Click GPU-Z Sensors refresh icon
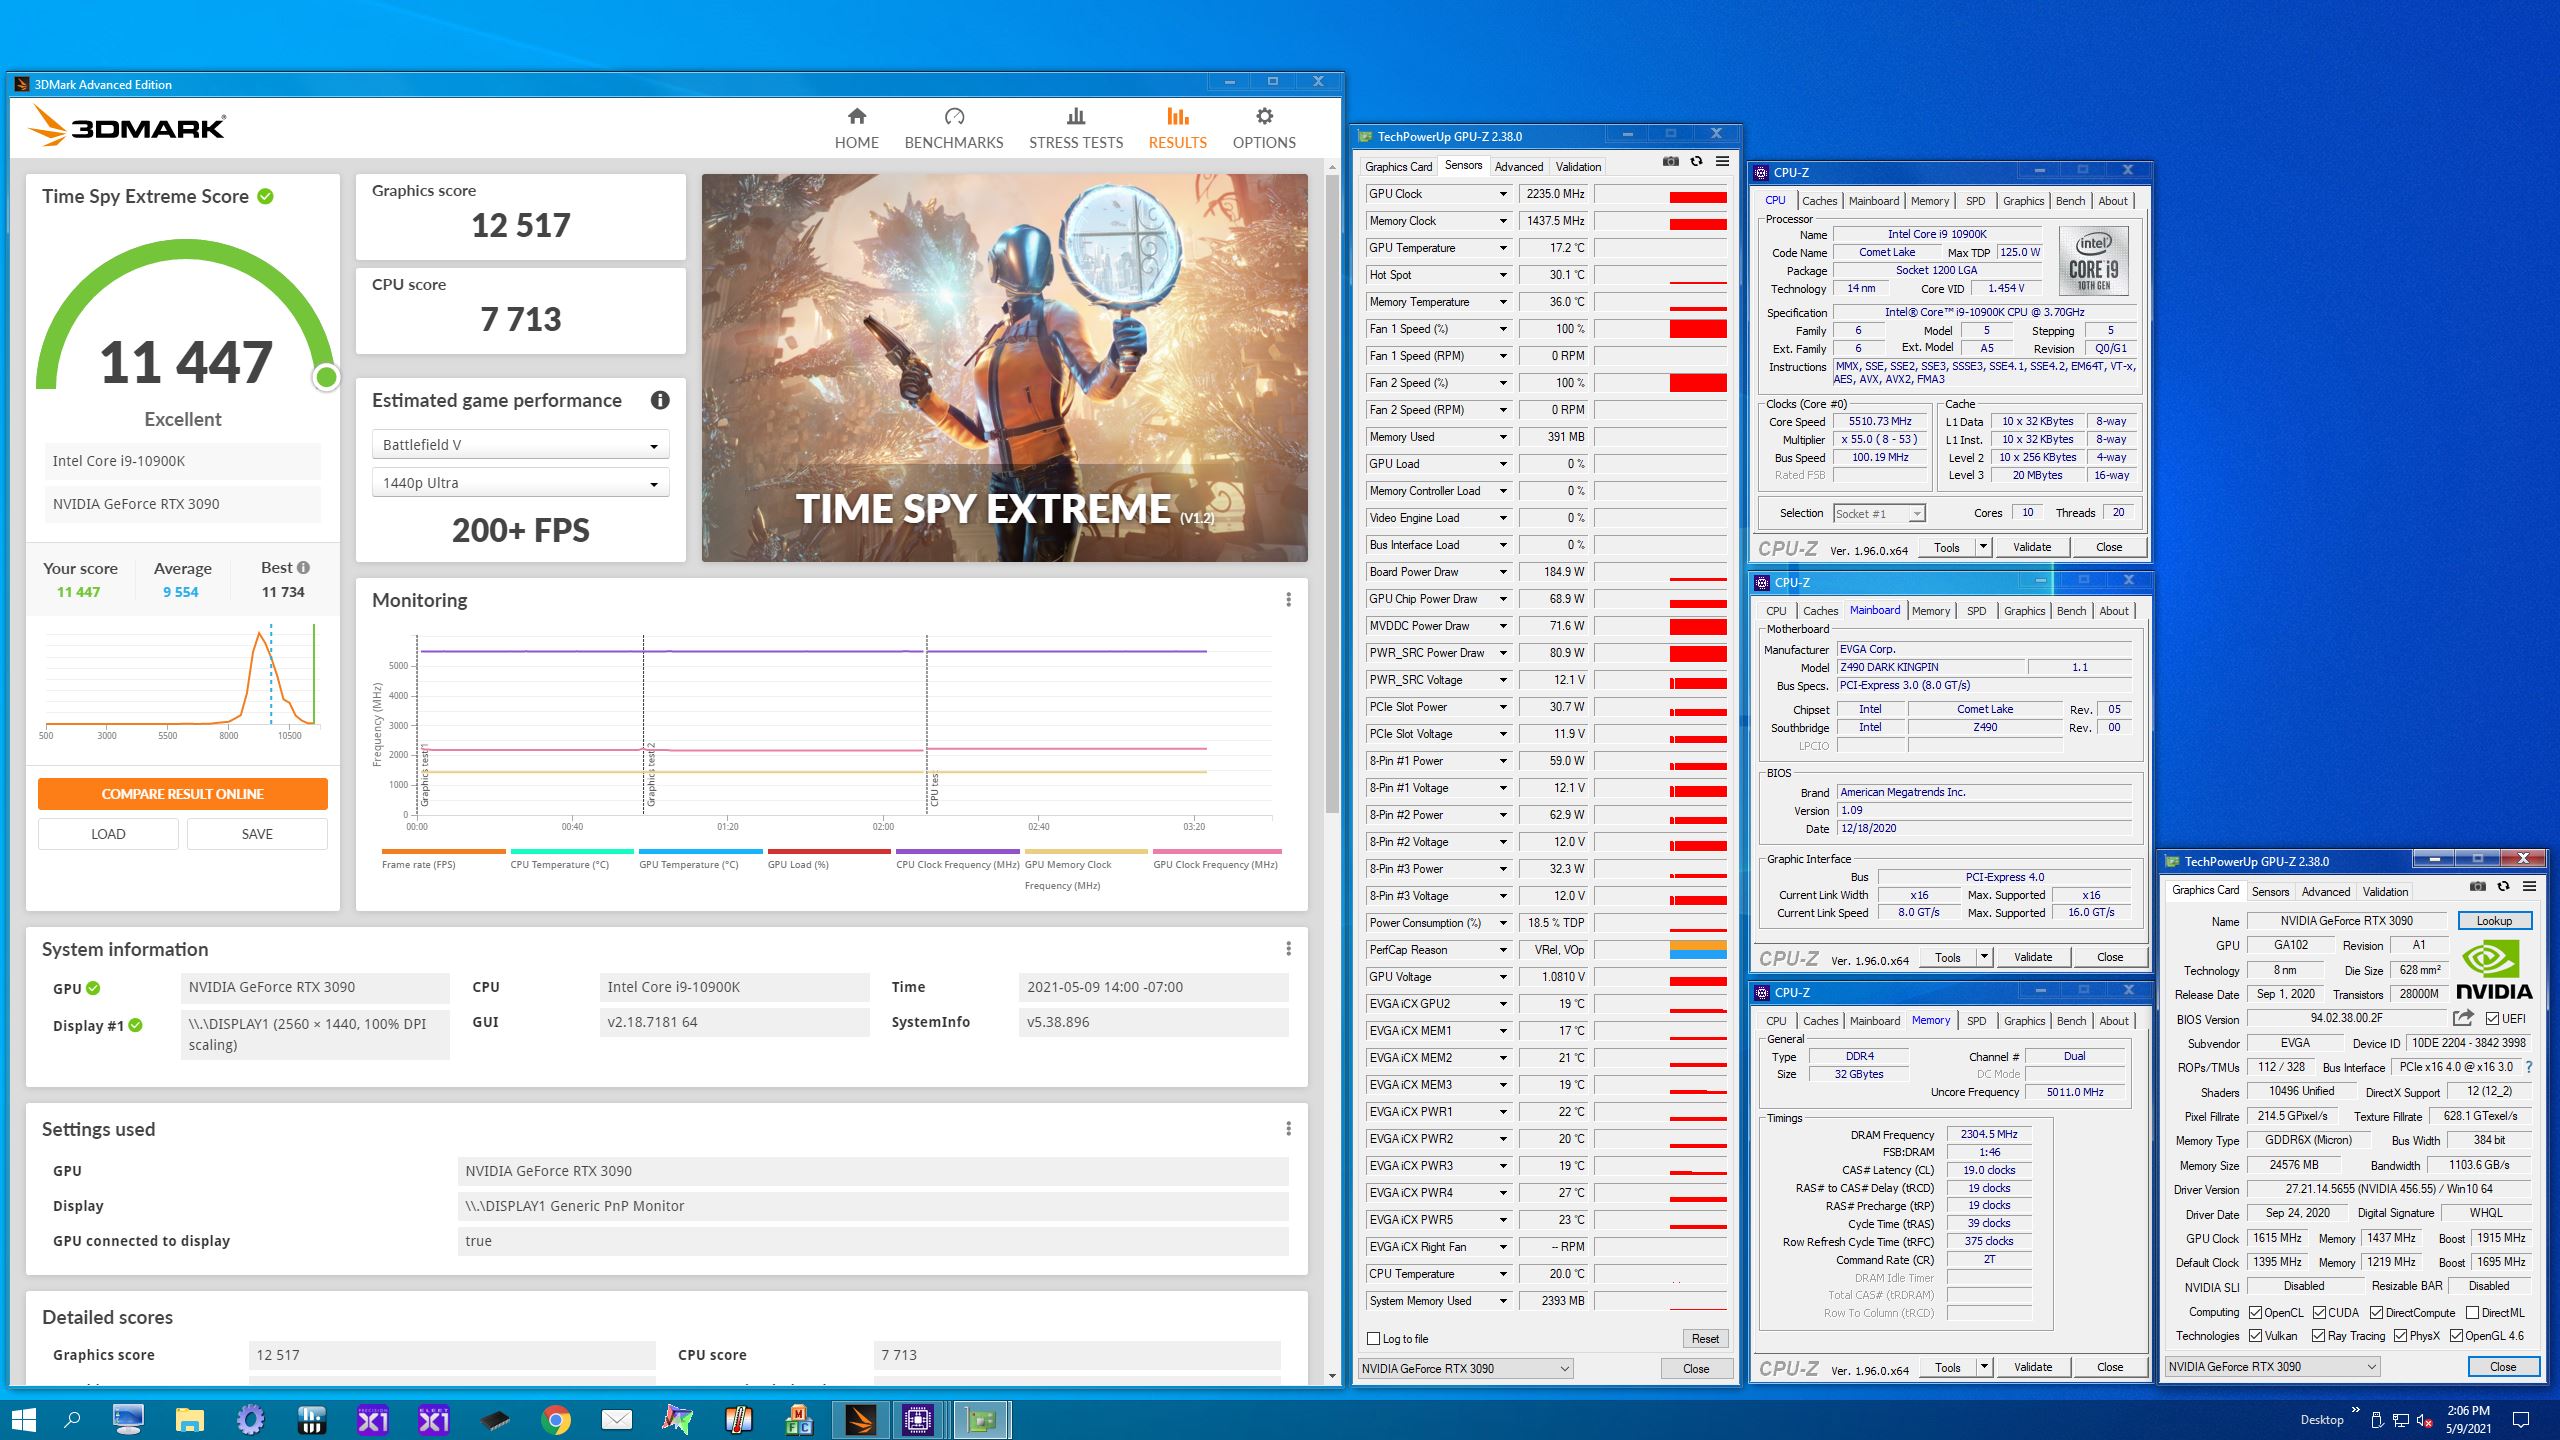Screen dimensions: 2560x1440 (x=1696, y=162)
